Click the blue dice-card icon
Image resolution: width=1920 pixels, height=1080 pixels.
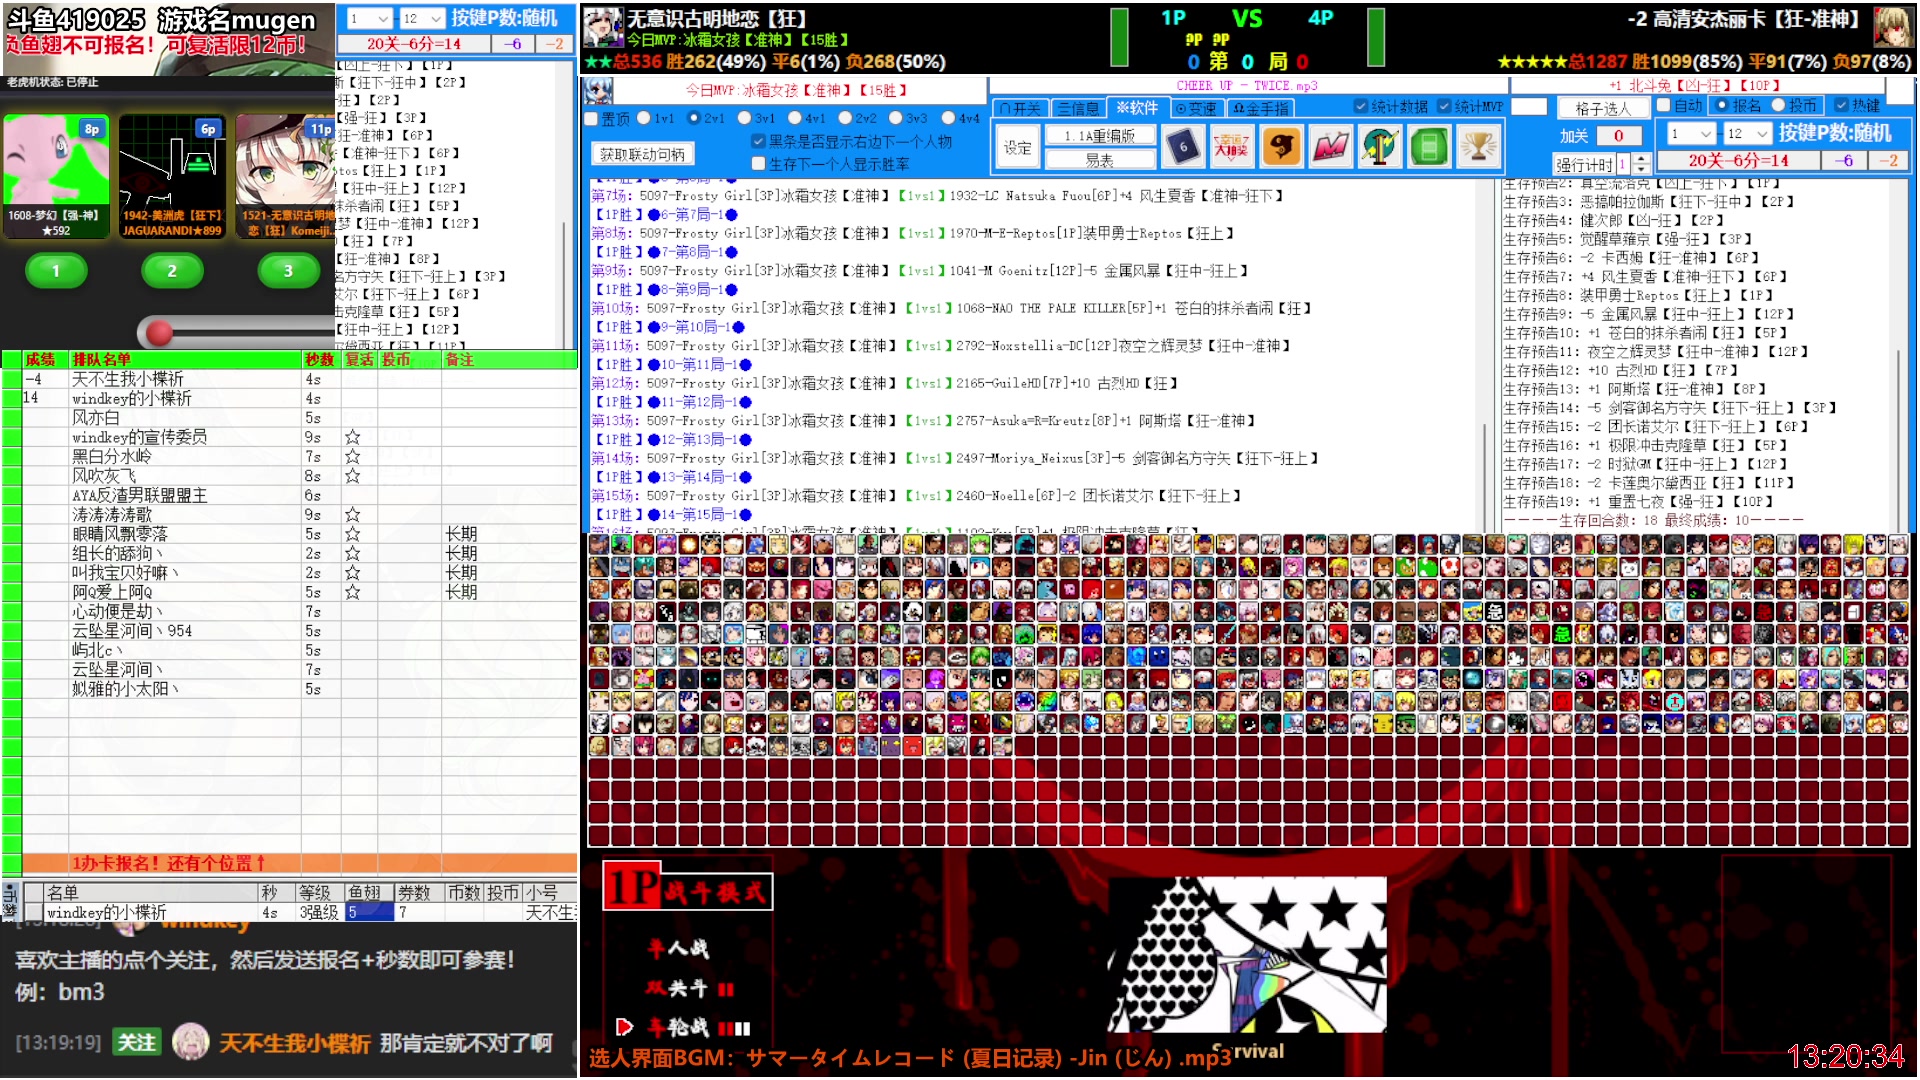pos(1183,147)
